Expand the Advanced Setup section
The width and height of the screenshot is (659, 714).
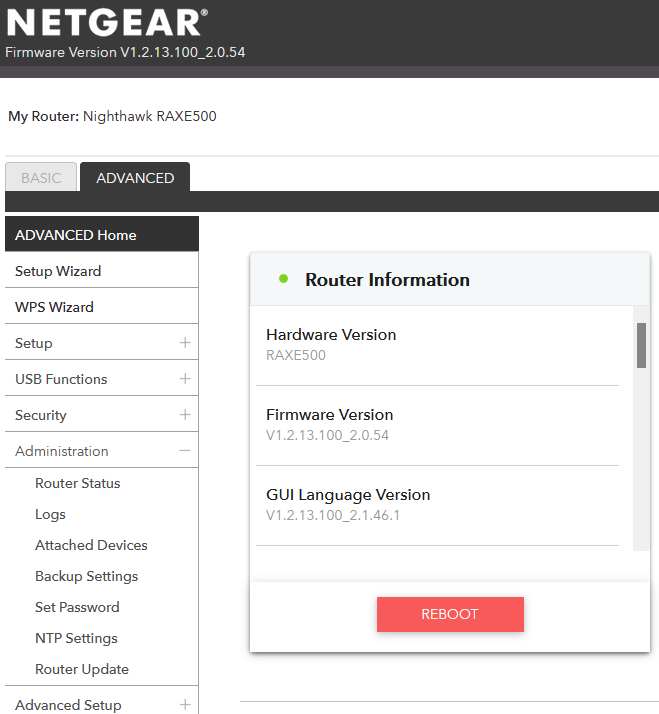coord(184,705)
